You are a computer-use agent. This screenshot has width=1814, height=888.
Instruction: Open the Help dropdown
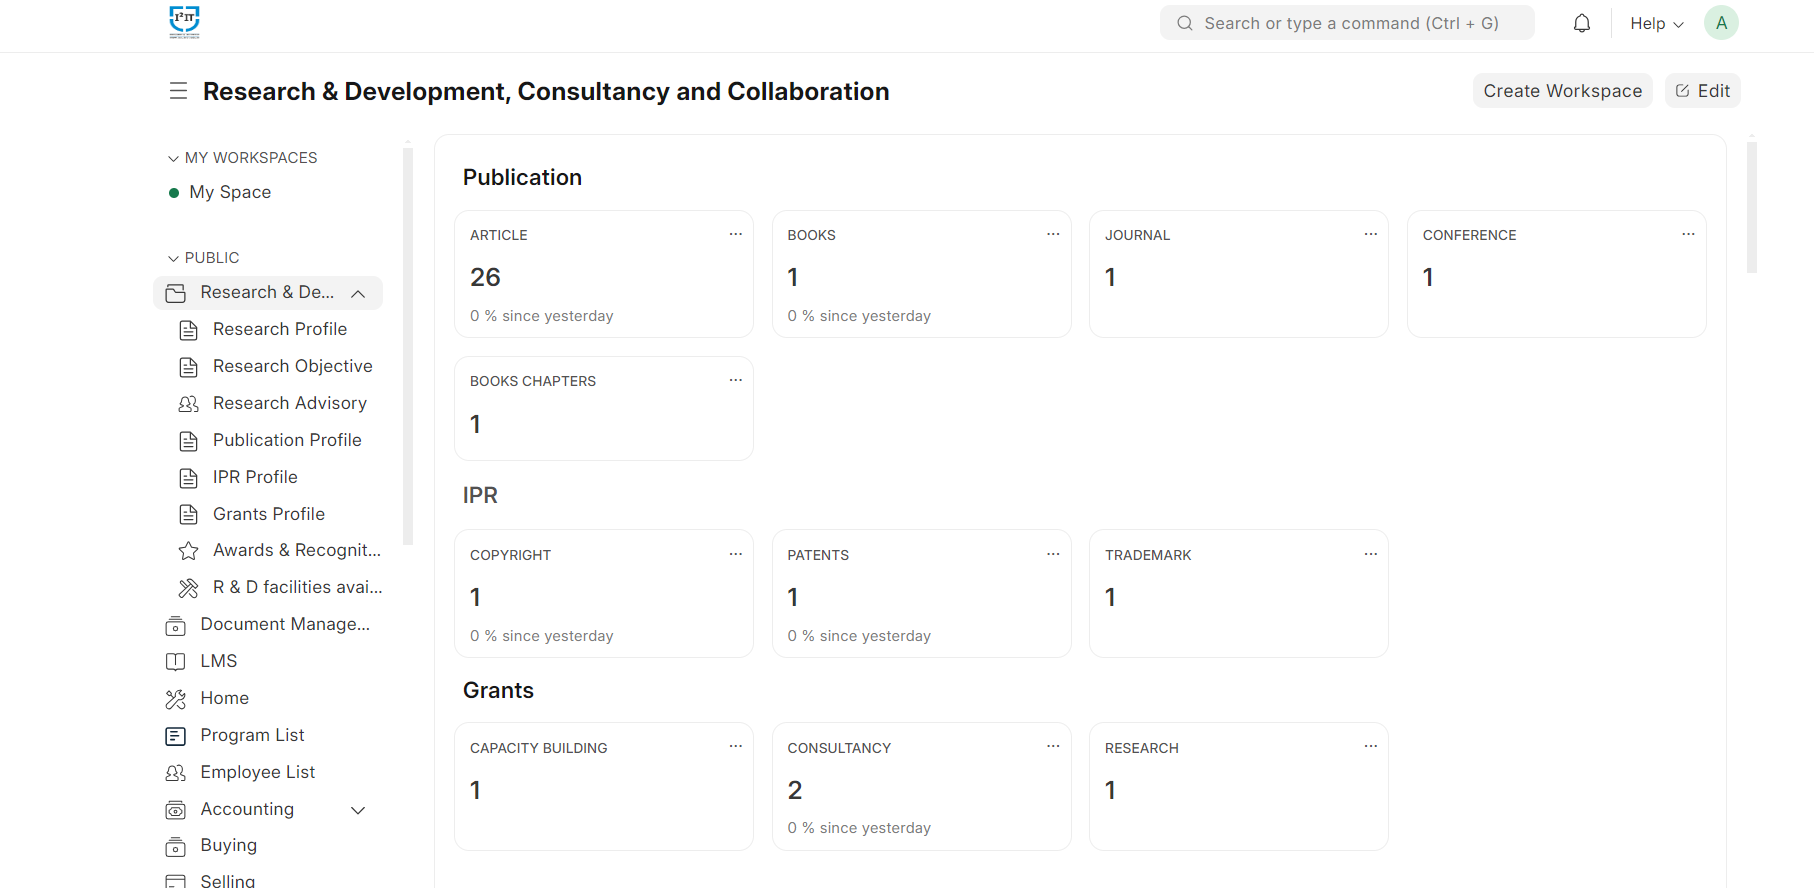pos(1656,23)
